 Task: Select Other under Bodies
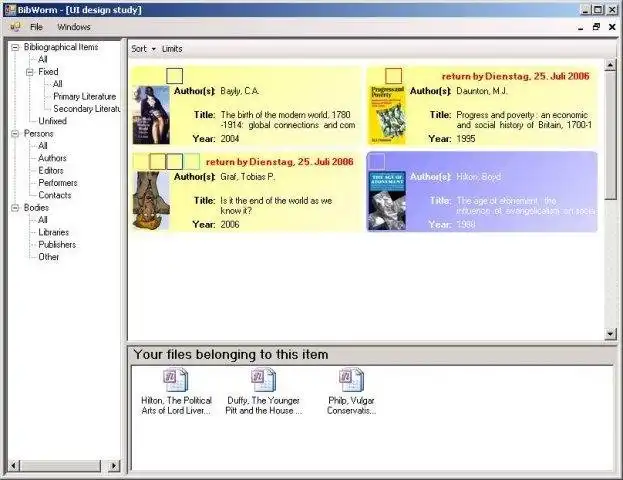tap(48, 257)
